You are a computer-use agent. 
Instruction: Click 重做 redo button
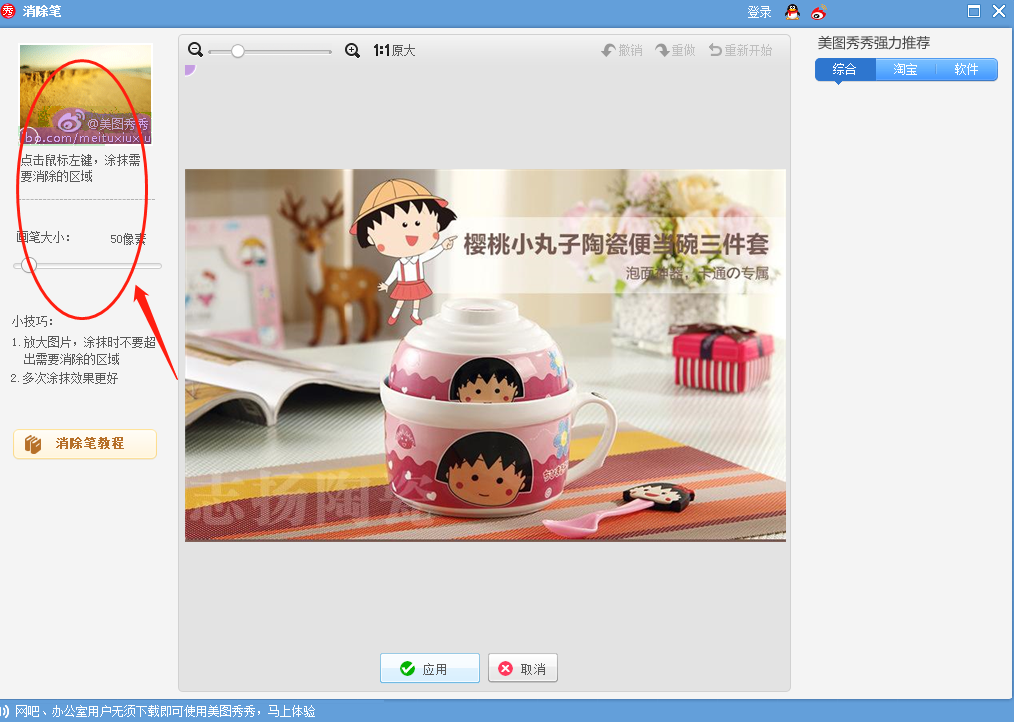675,50
